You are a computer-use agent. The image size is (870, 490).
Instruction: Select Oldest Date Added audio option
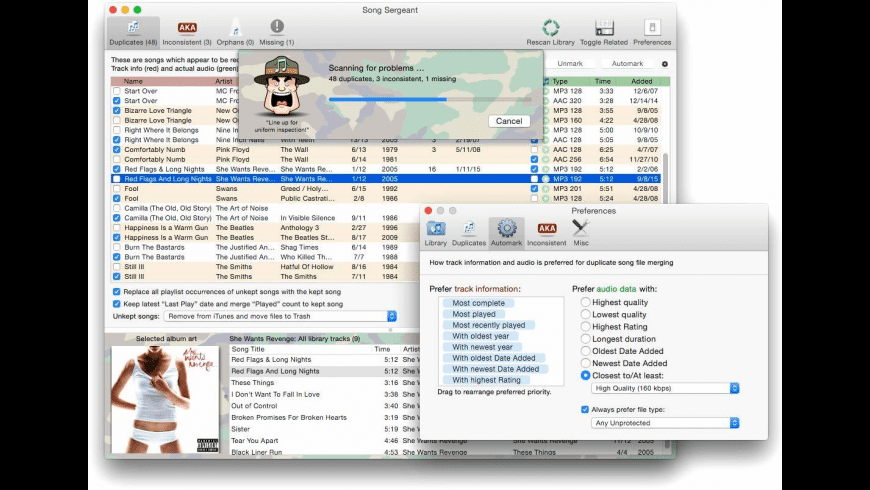coord(585,351)
